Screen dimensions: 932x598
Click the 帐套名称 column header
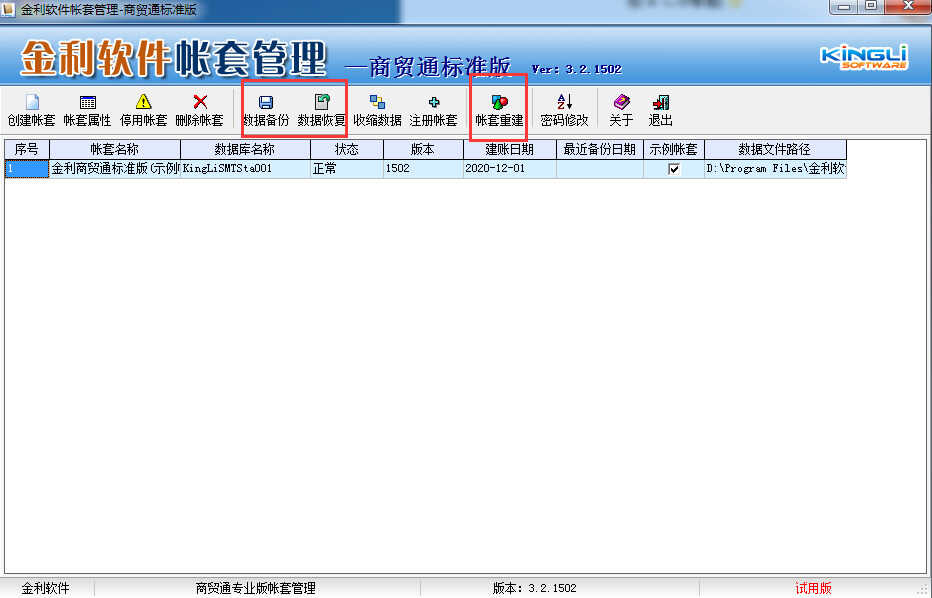pos(115,149)
